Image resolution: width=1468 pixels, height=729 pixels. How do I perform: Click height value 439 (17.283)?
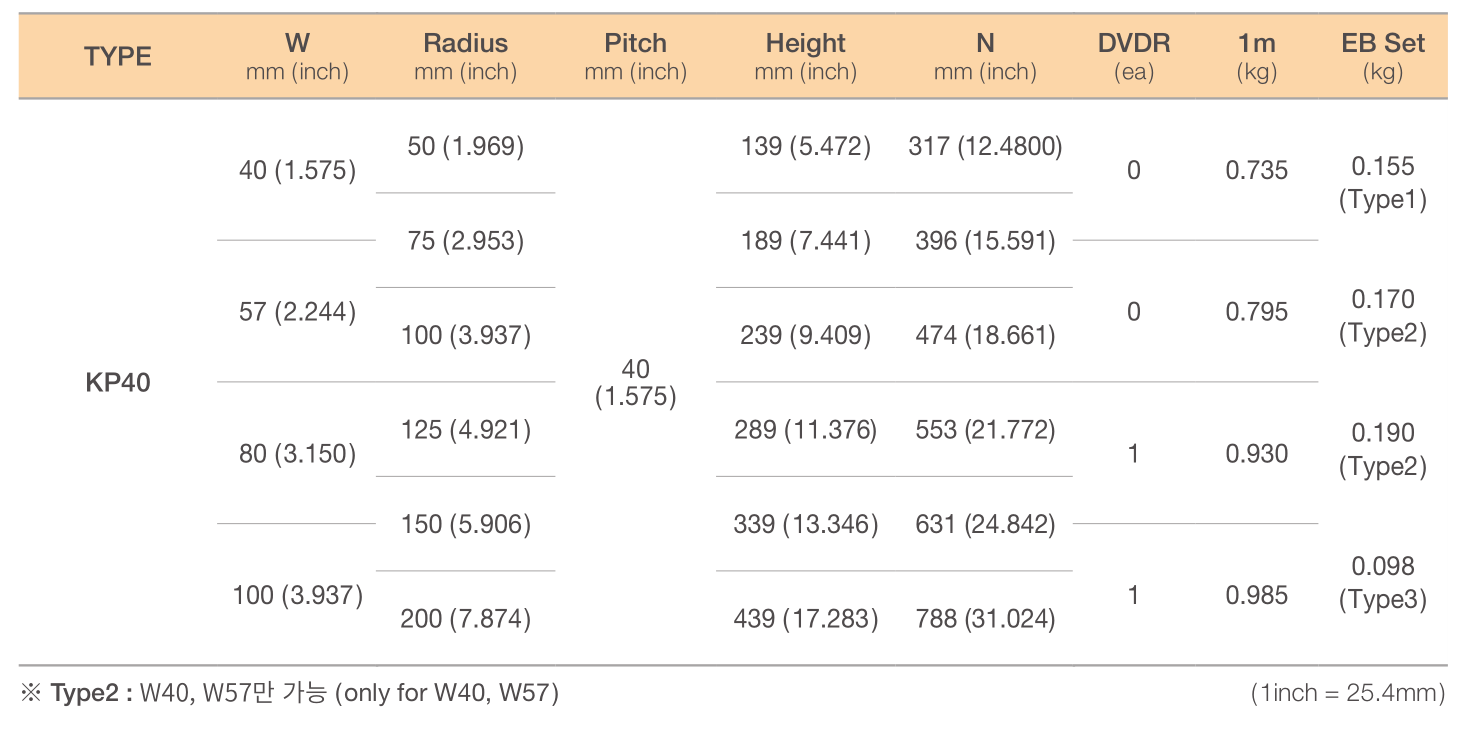coord(806,619)
